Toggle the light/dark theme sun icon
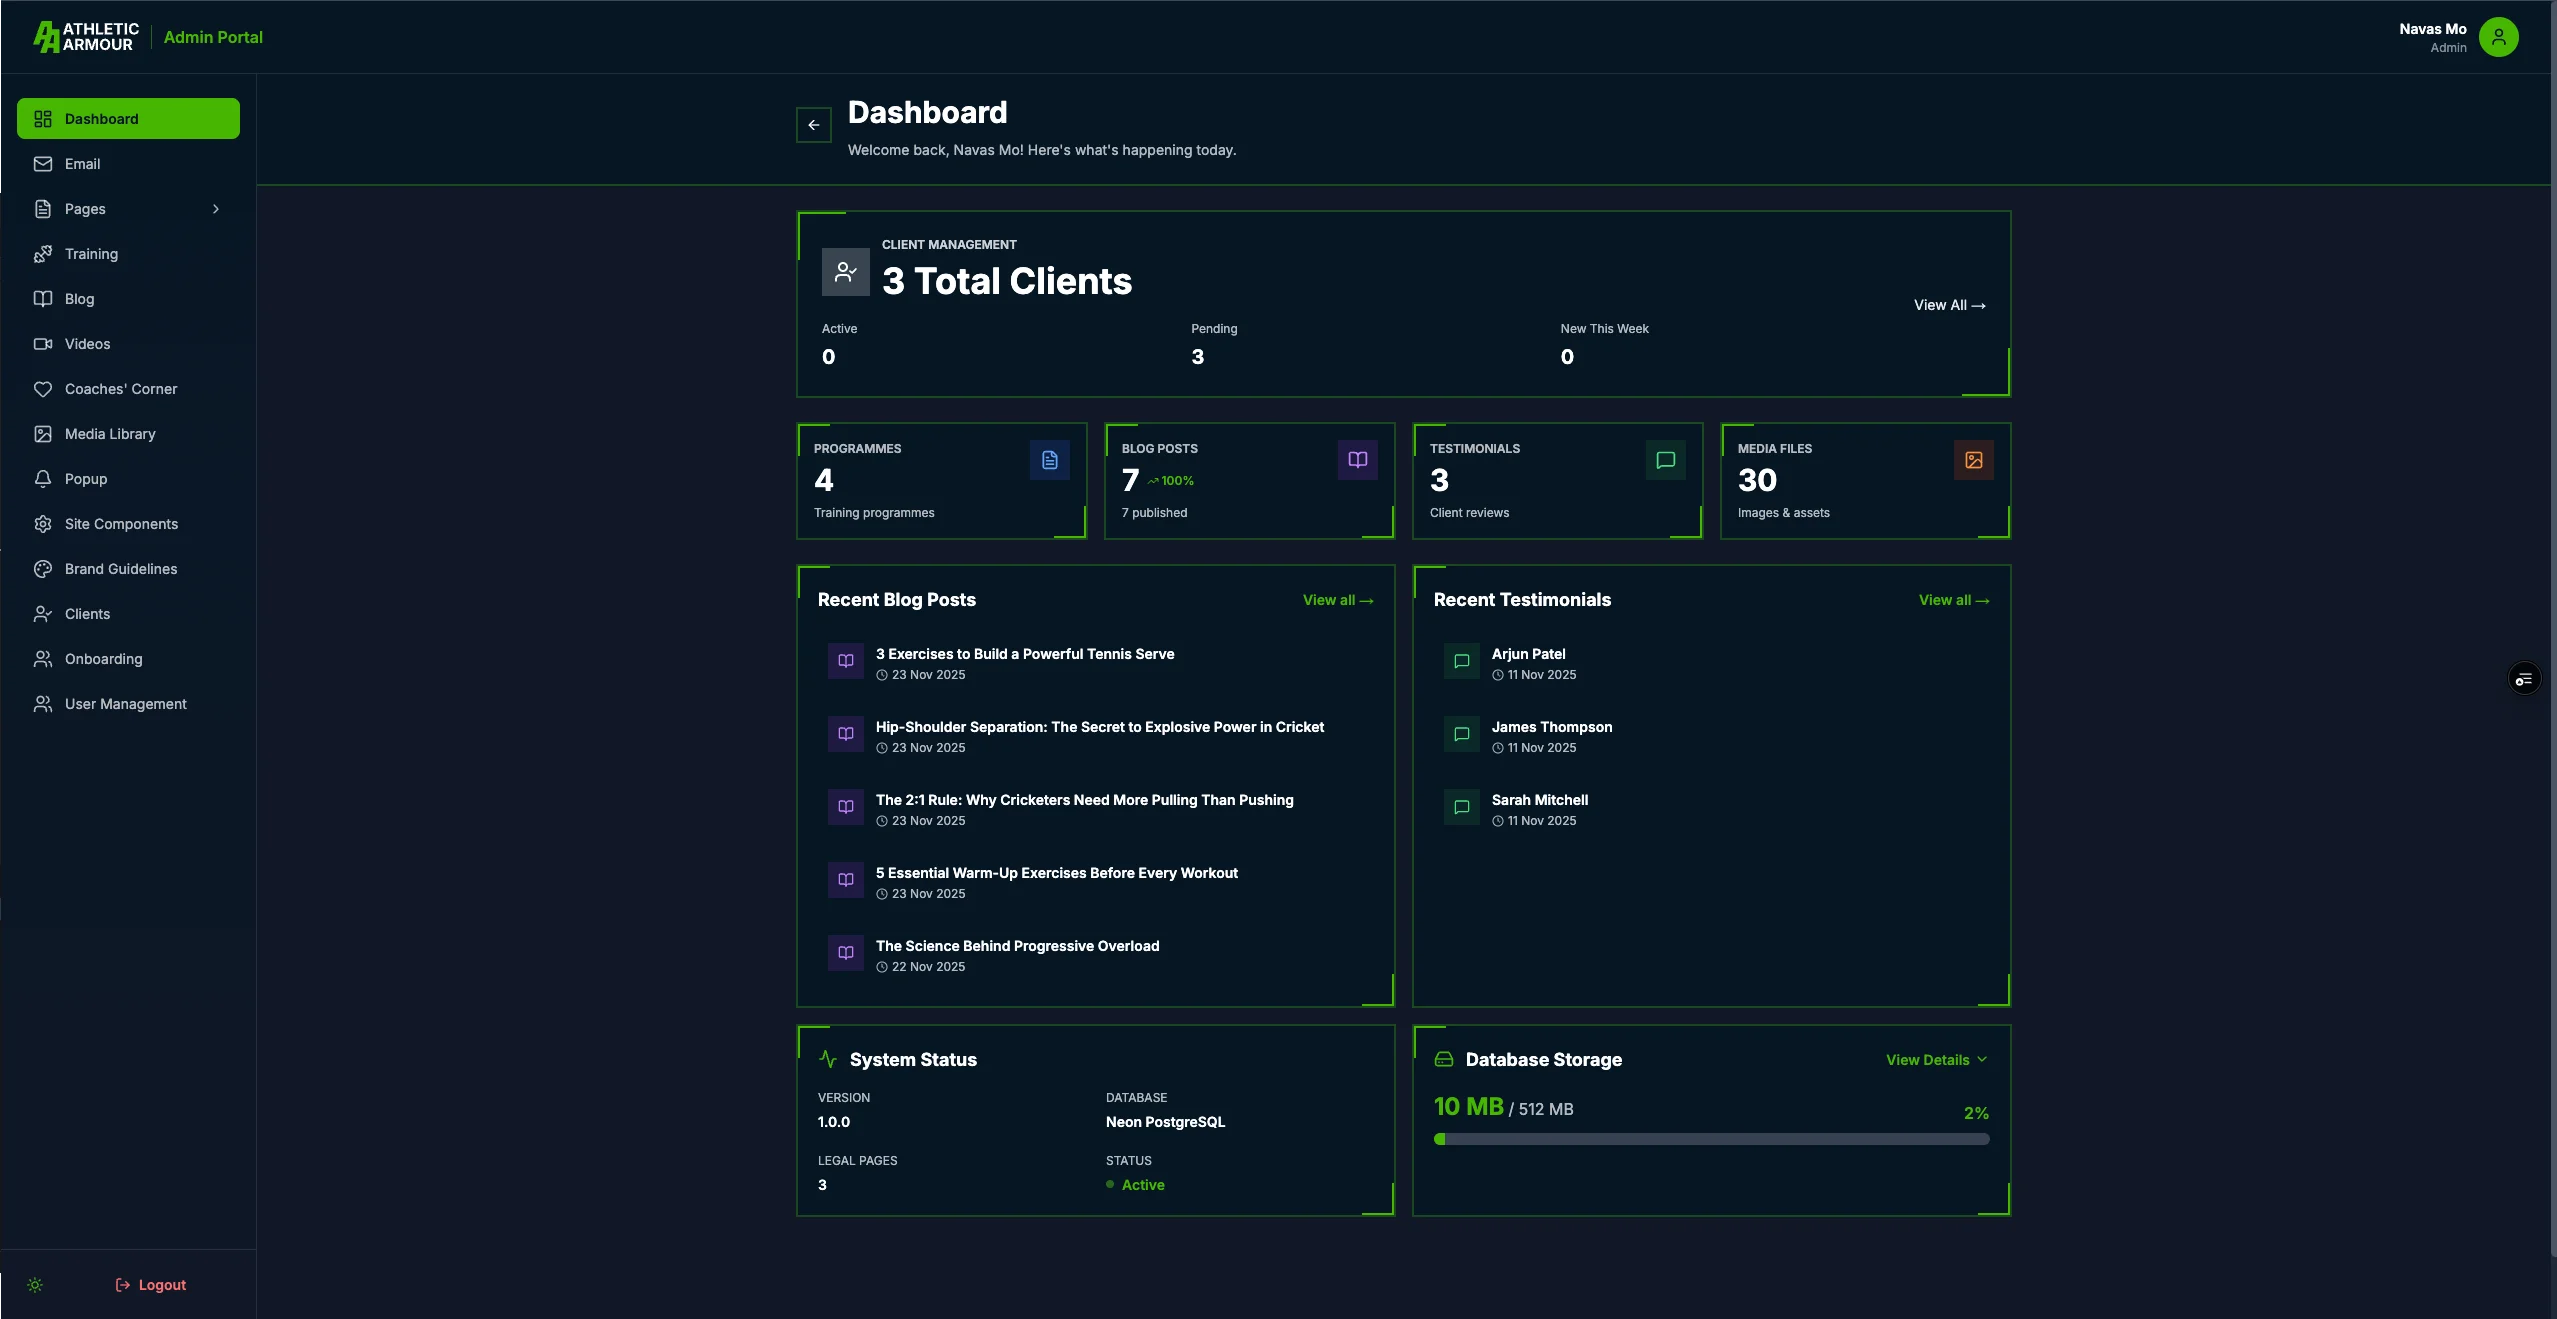 click(x=35, y=1285)
